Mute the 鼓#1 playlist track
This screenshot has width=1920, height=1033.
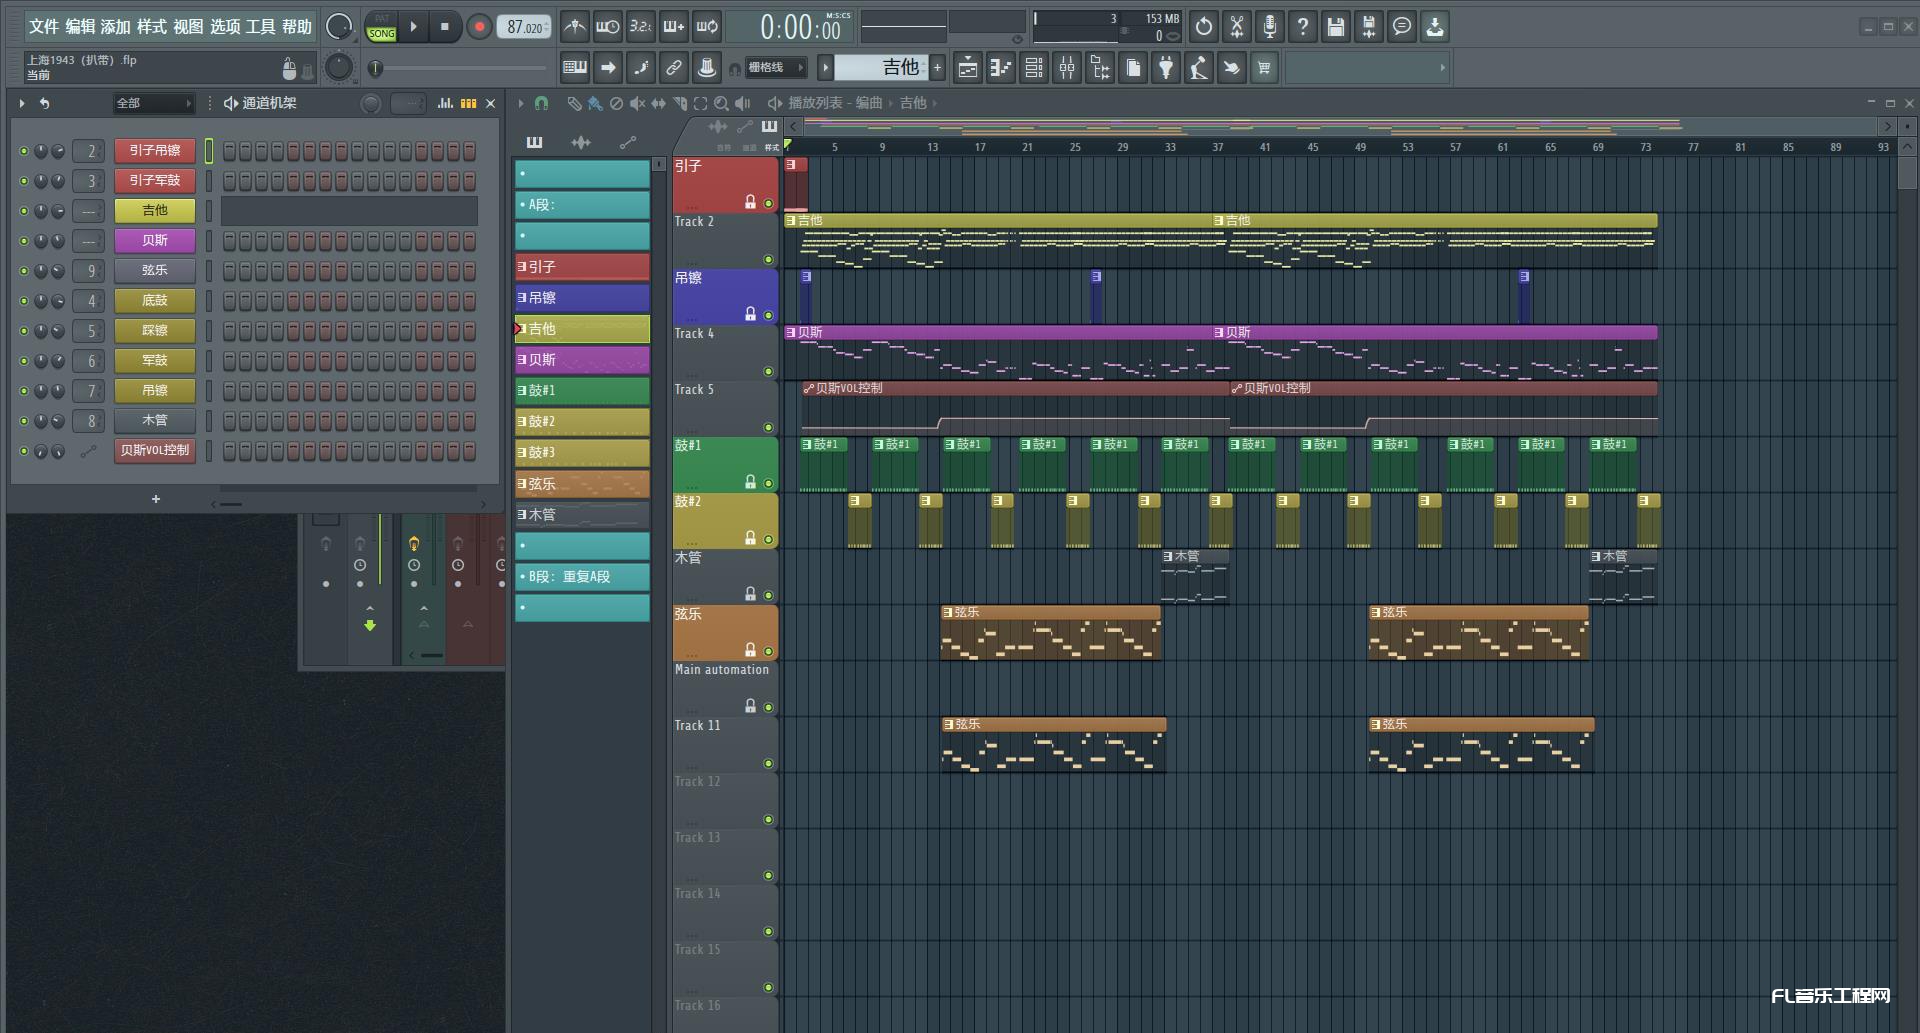(x=769, y=483)
